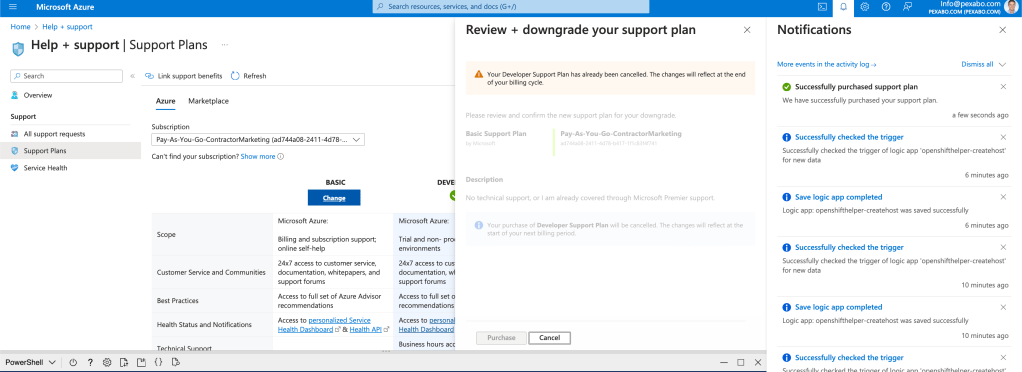Open the PowerShell shell type dropdown
Image resolution: width=1022 pixels, height=372 pixels.
31,362
